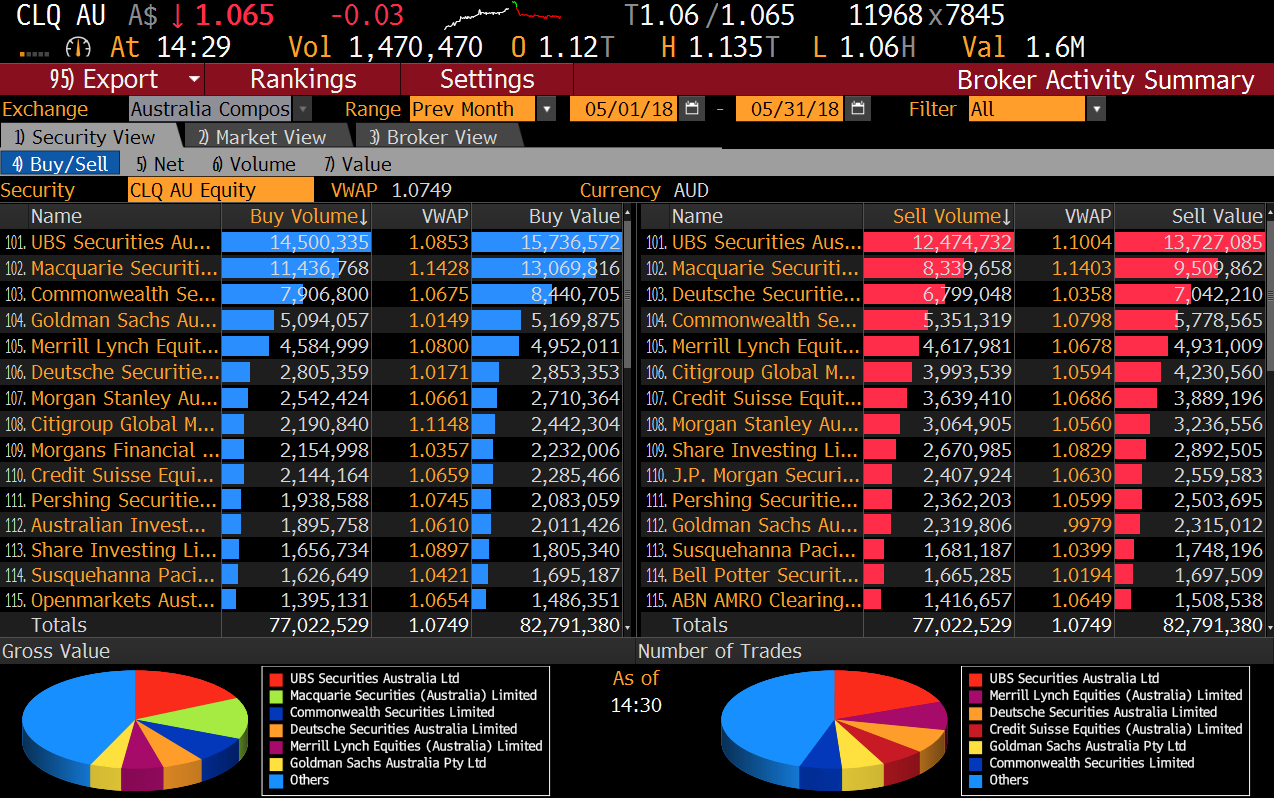Screen dimensions: 1274x798
Task: Open the Filter All dropdown arrow
Action: pyautogui.click(x=1096, y=109)
